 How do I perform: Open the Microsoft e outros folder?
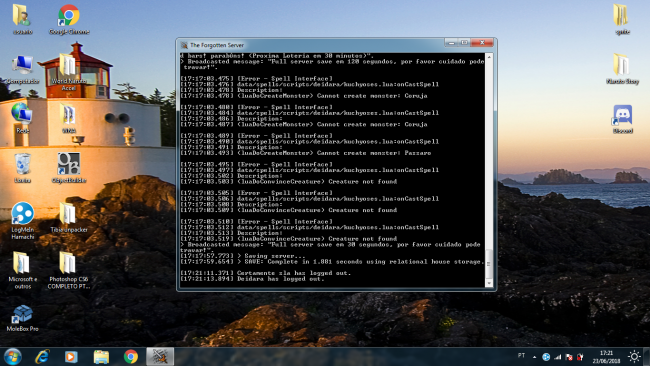pyautogui.click(x=22, y=270)
